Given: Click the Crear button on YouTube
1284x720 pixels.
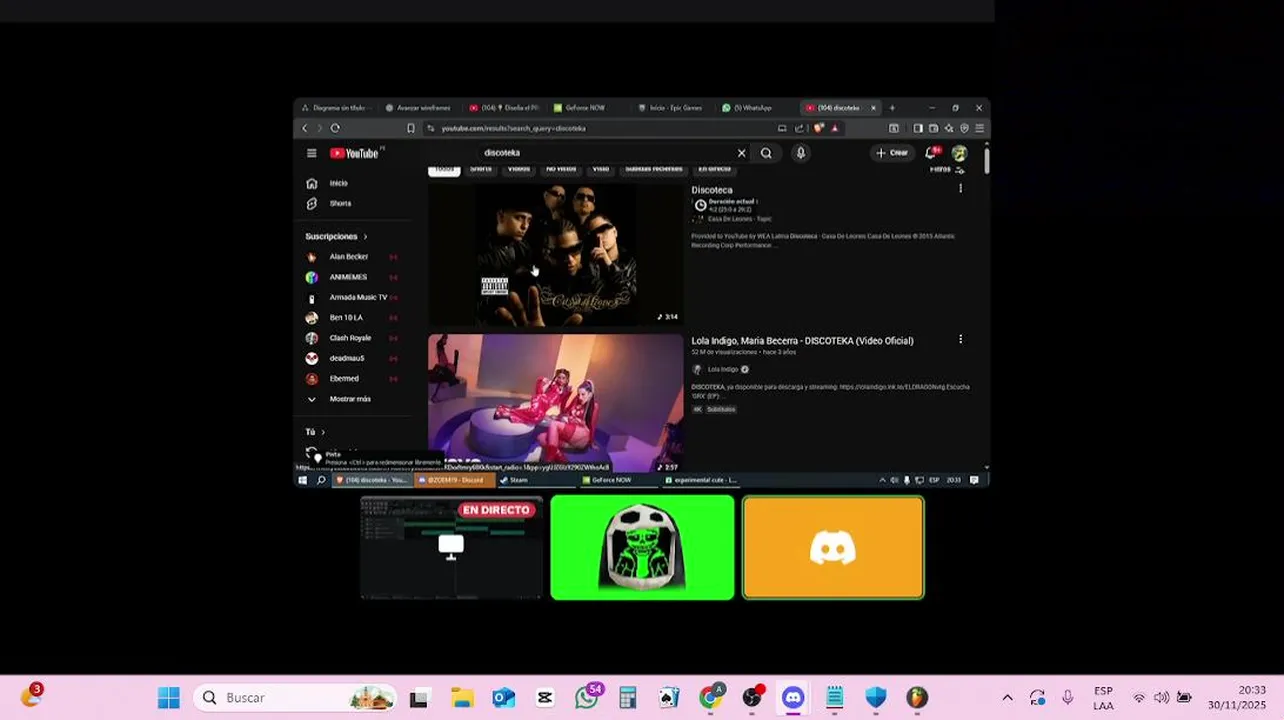Looking at the screenshot, I should click(x=892, y=153).
